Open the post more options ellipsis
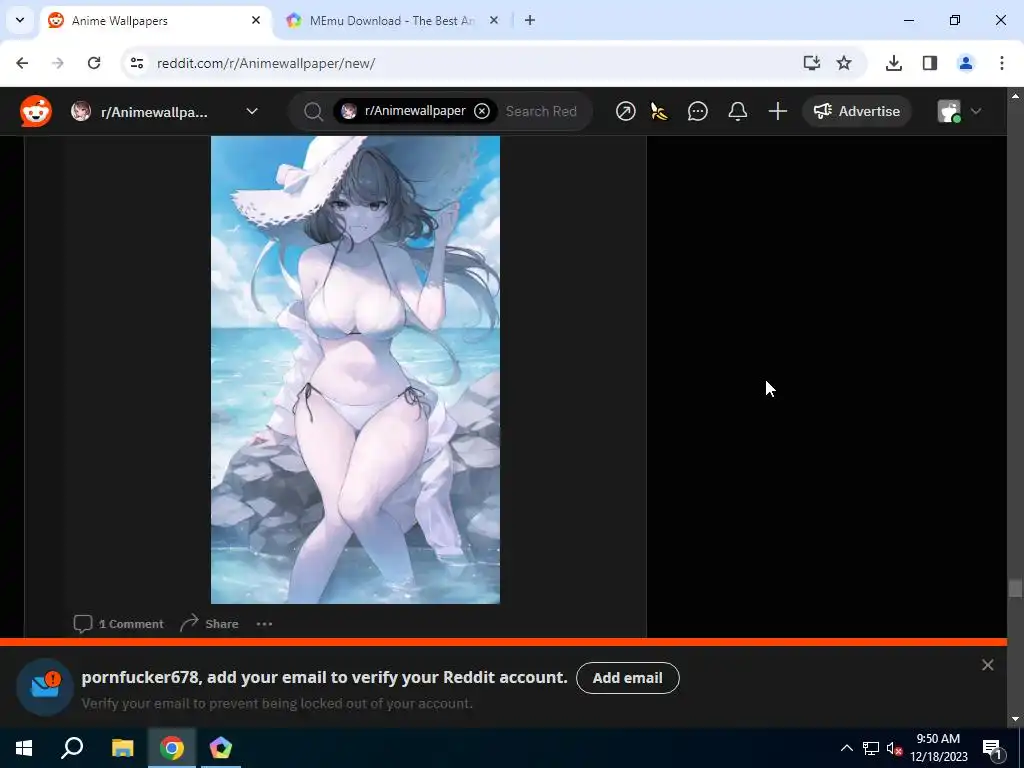The image size is (1024, 768). pyautogui.click(x=264, y=624)
